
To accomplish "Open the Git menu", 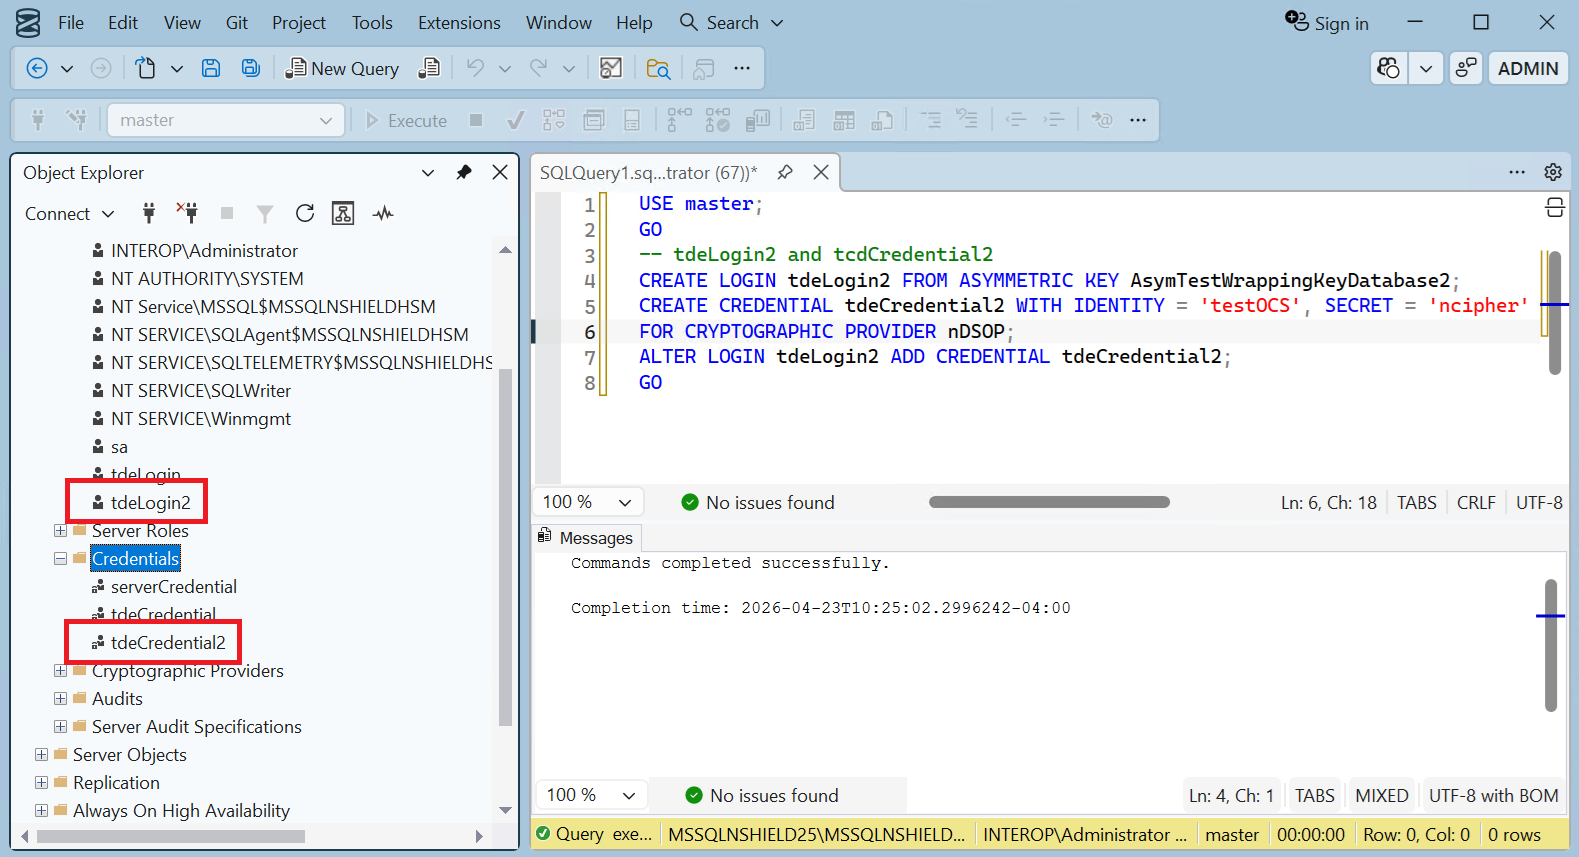I will click(x=237, y=22).
